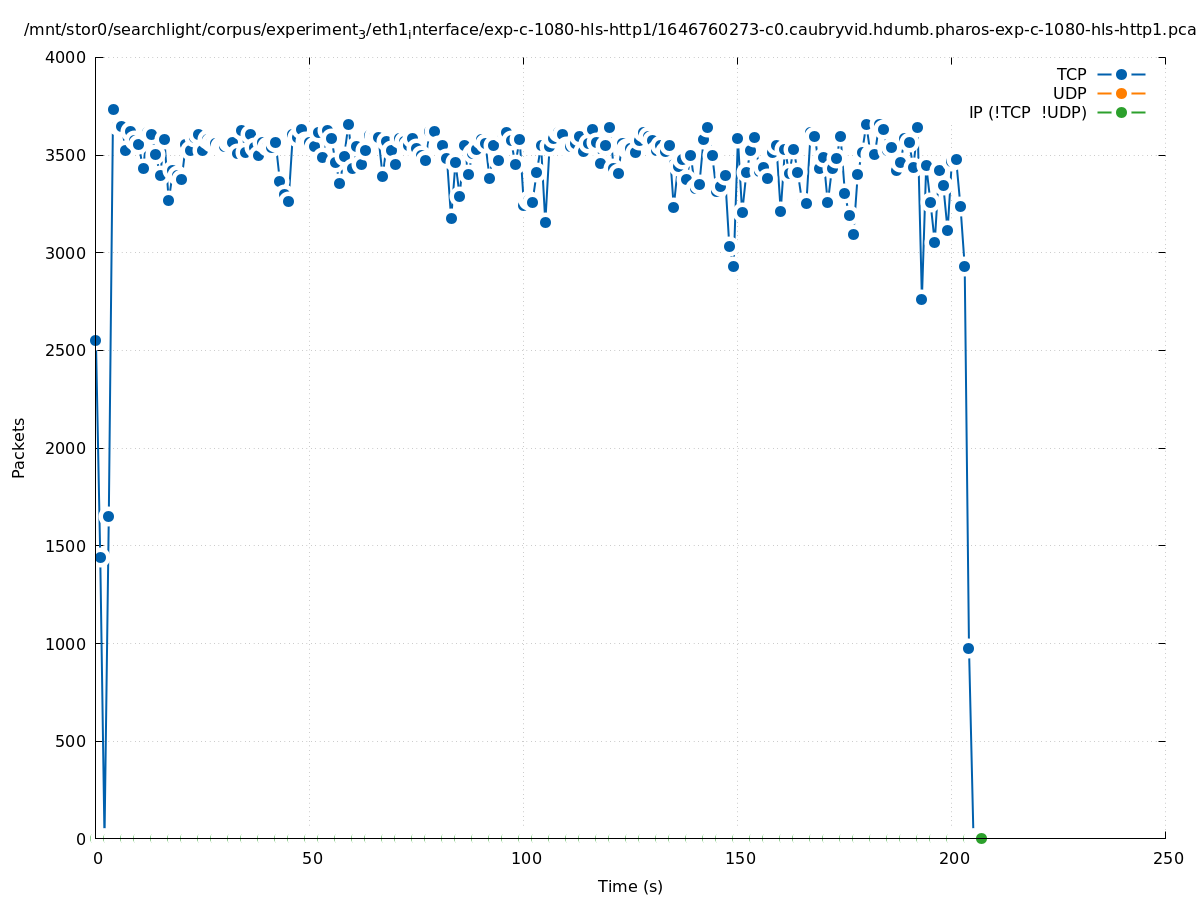This screenshot has width=1197, height=900.
Task: Click the orange UDP legend marker
Action: [1121, 93]
